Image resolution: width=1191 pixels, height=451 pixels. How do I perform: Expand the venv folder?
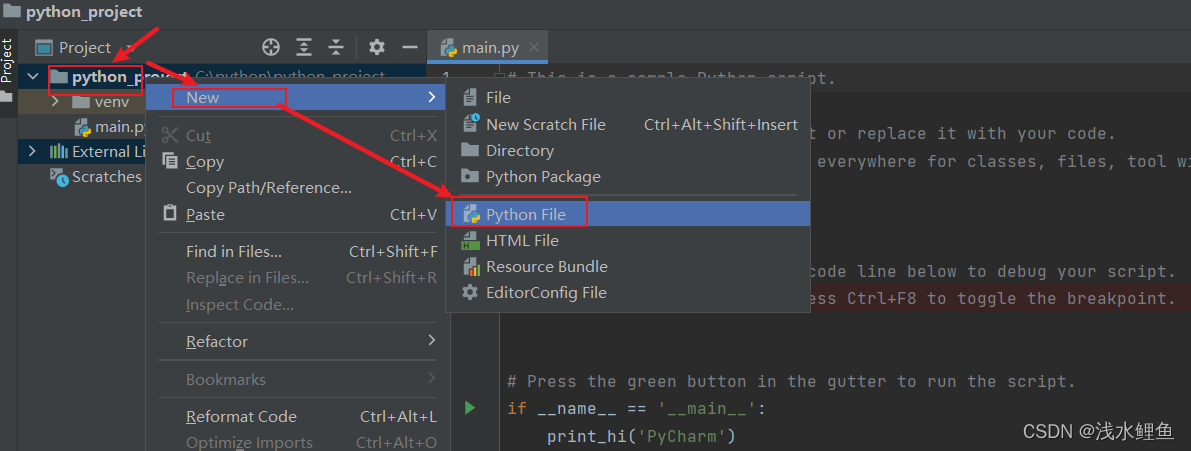click(55, 102)
